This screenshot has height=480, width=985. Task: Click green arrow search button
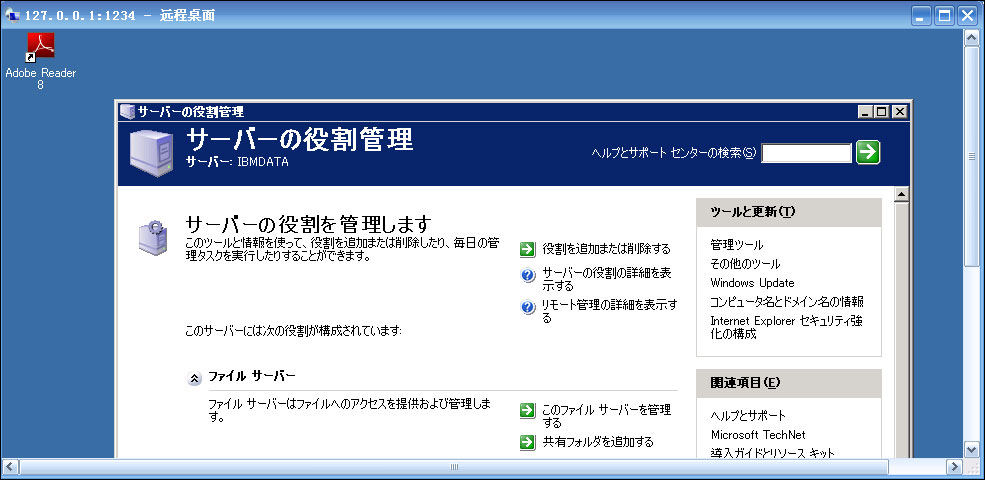[868, 152]
